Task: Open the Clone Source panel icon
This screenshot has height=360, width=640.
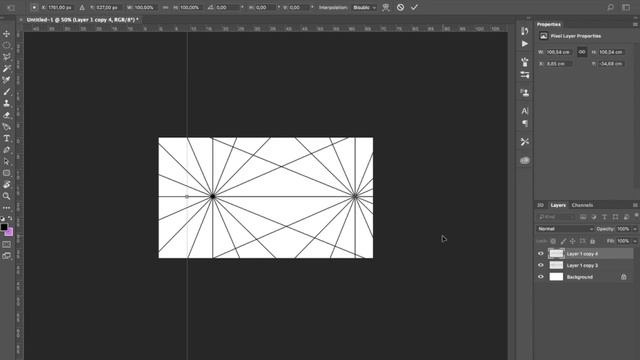Action: coord(524,93)
